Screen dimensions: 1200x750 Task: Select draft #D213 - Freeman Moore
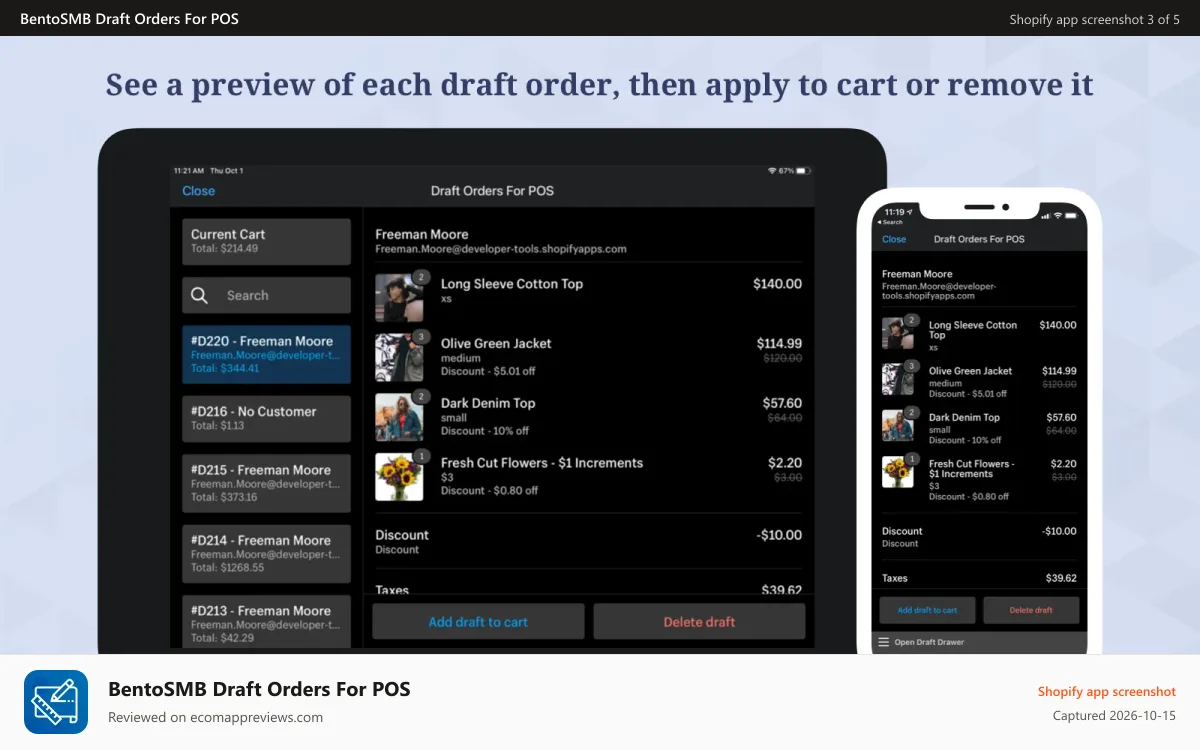(266, 622)
